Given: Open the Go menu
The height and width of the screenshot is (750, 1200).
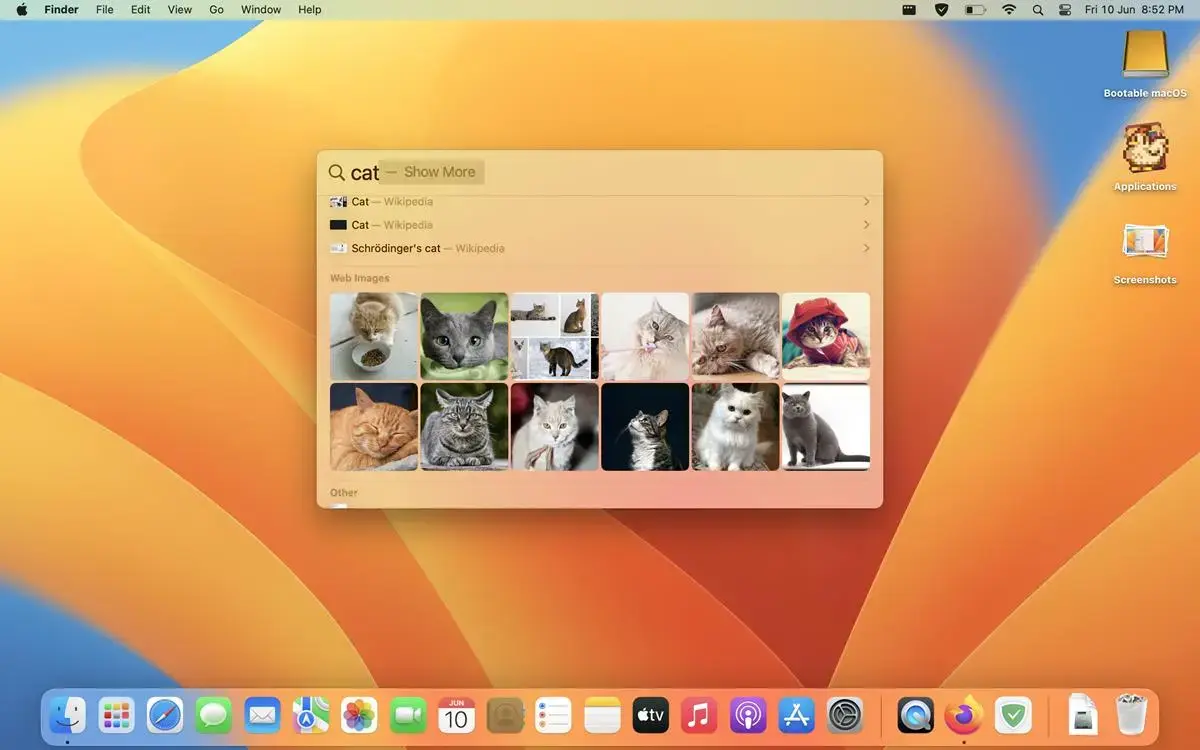Looking at the screenshot, I should click(216, 9).
